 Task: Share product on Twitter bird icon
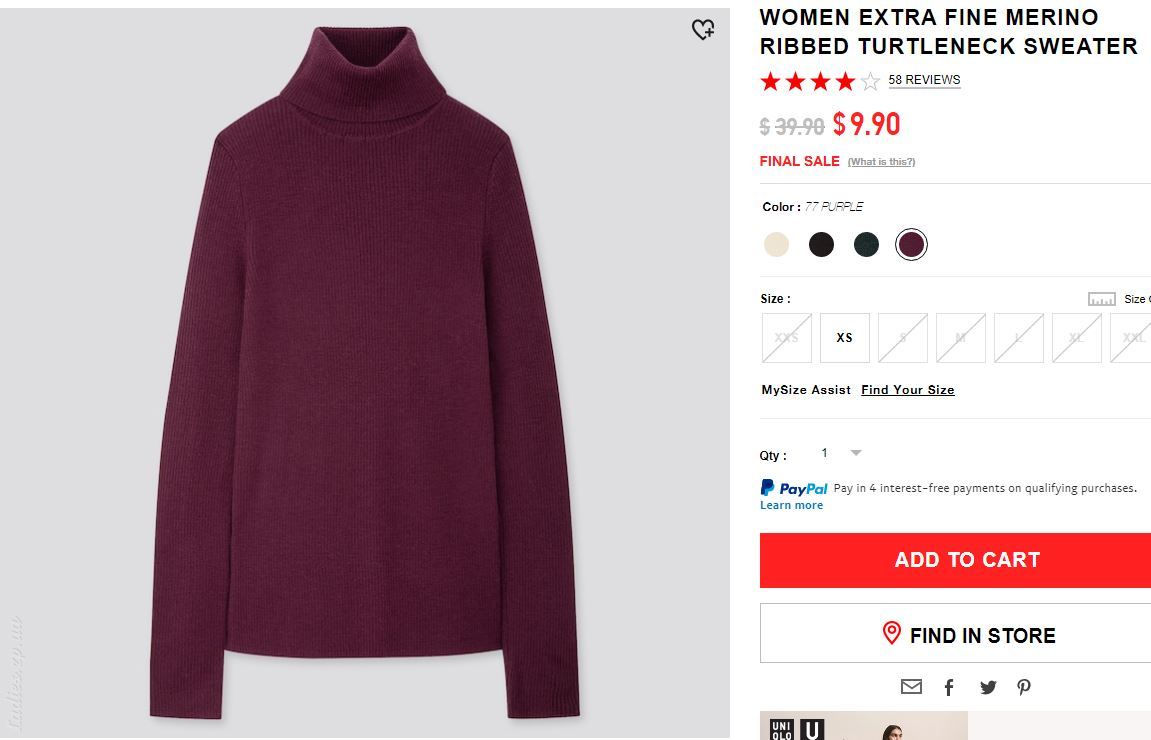988,687
